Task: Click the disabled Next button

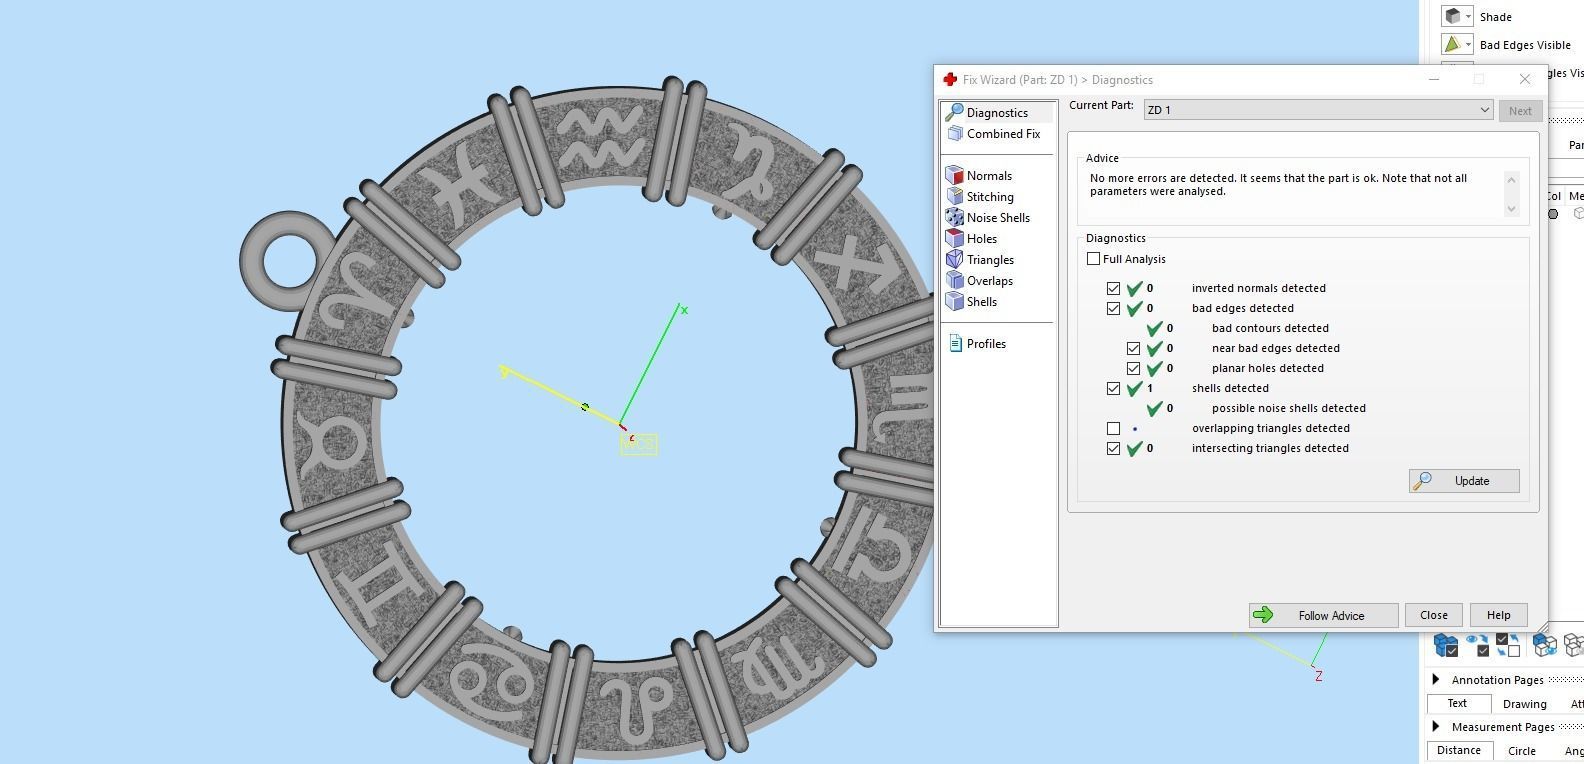Action: coord(1520,111)
